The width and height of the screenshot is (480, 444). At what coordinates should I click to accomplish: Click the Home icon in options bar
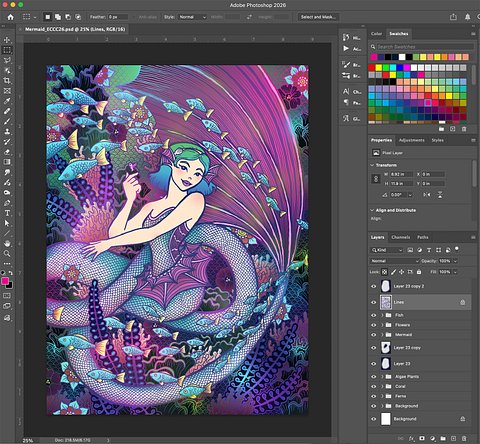pyautogui.click(x=11, y=17)
